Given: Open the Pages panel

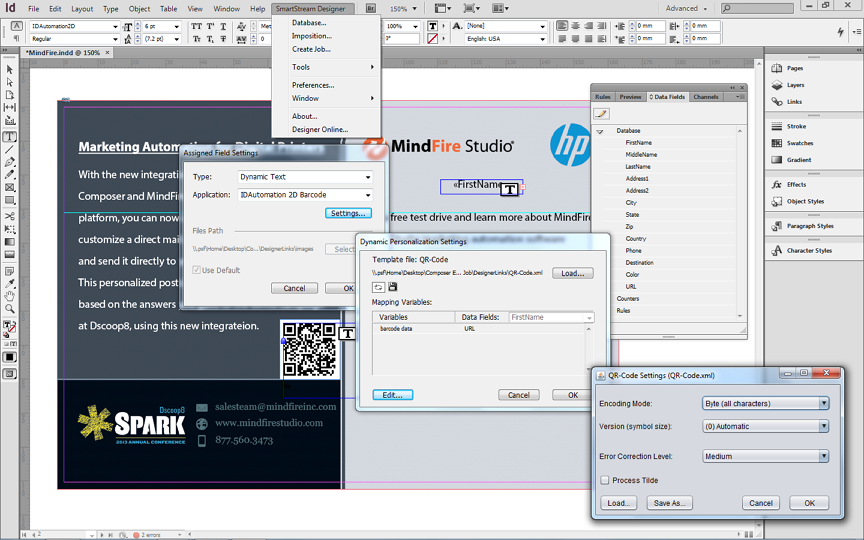Looking at the screenshot, I should (787, 68).
